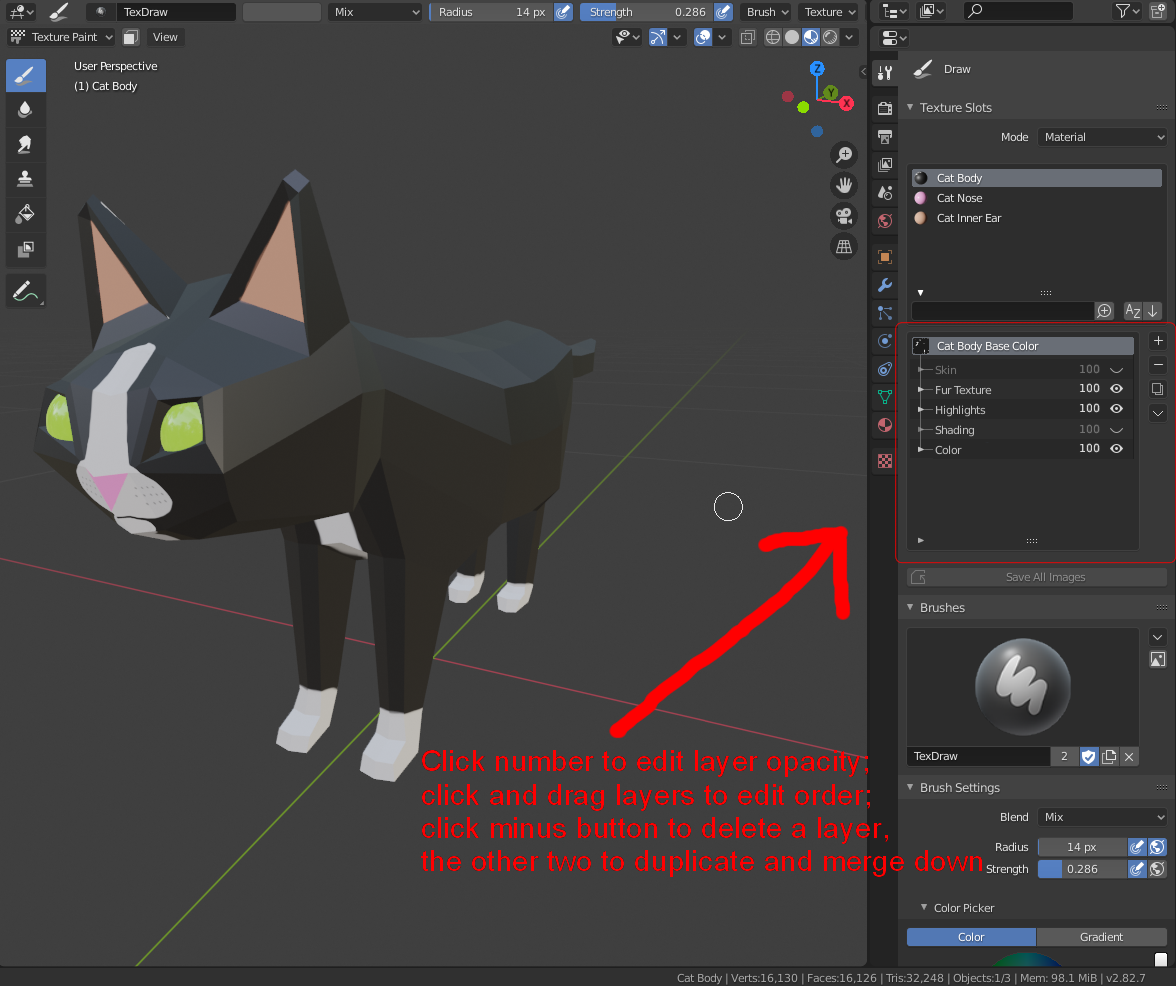Viewport: 1176px width, 986px height.
Task: Open View Layer properties tab
Action: click(885, 164)
